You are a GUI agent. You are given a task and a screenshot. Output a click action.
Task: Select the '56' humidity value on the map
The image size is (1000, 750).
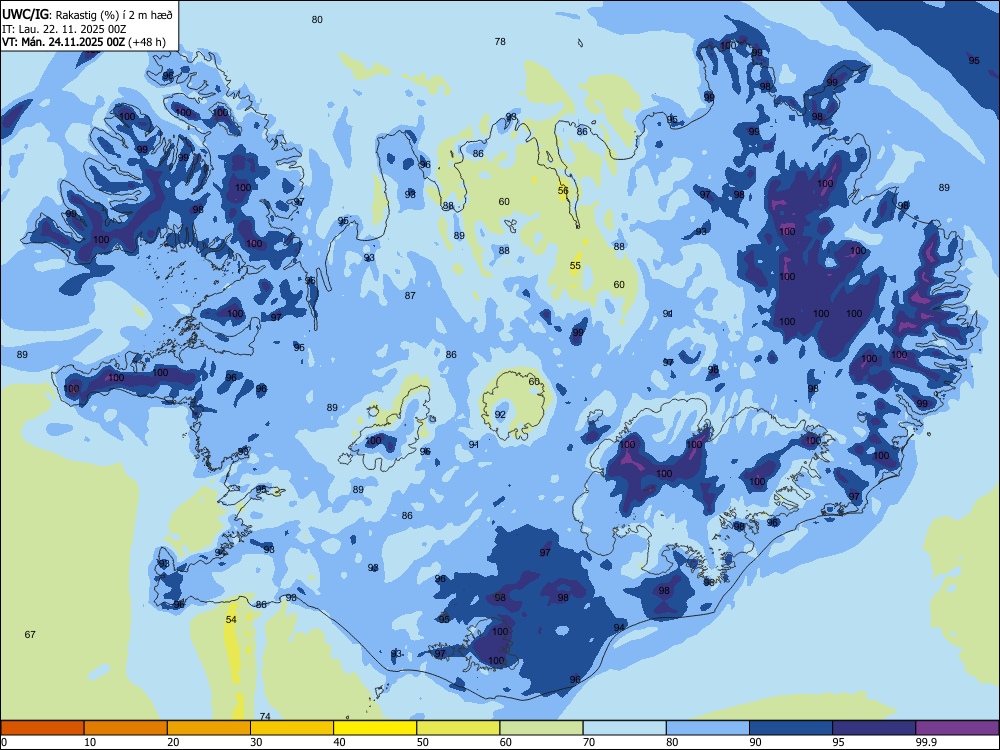click(x=563, y=190)
